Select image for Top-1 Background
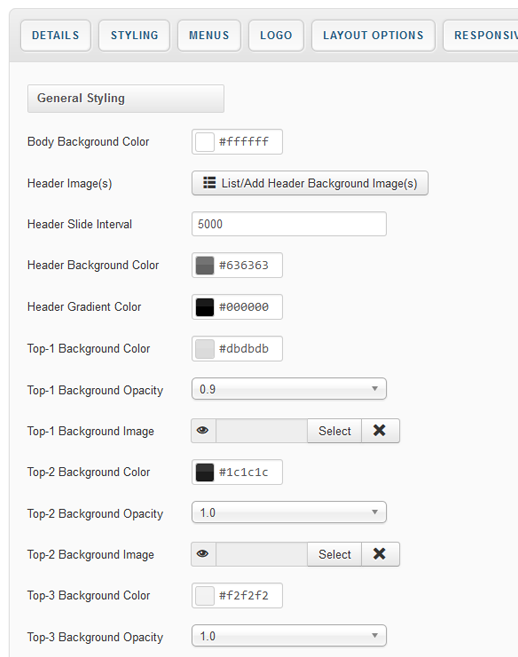Screen dimensions: 518x657 (x=334, y=430)
